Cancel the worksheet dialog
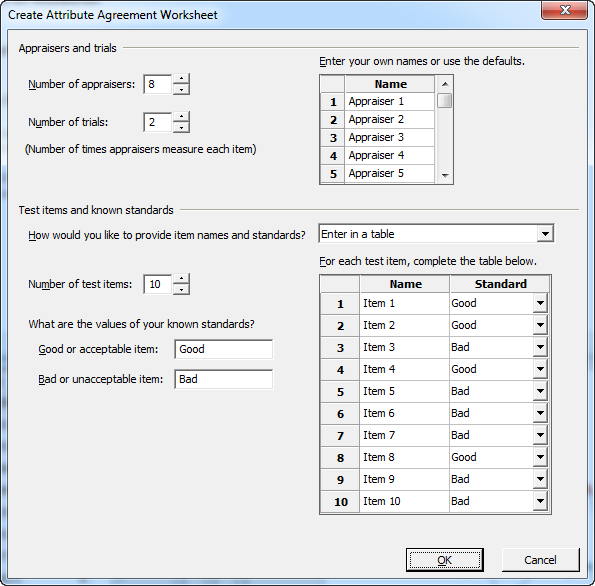Screen dimensions: 595x586 pos(540,560)
